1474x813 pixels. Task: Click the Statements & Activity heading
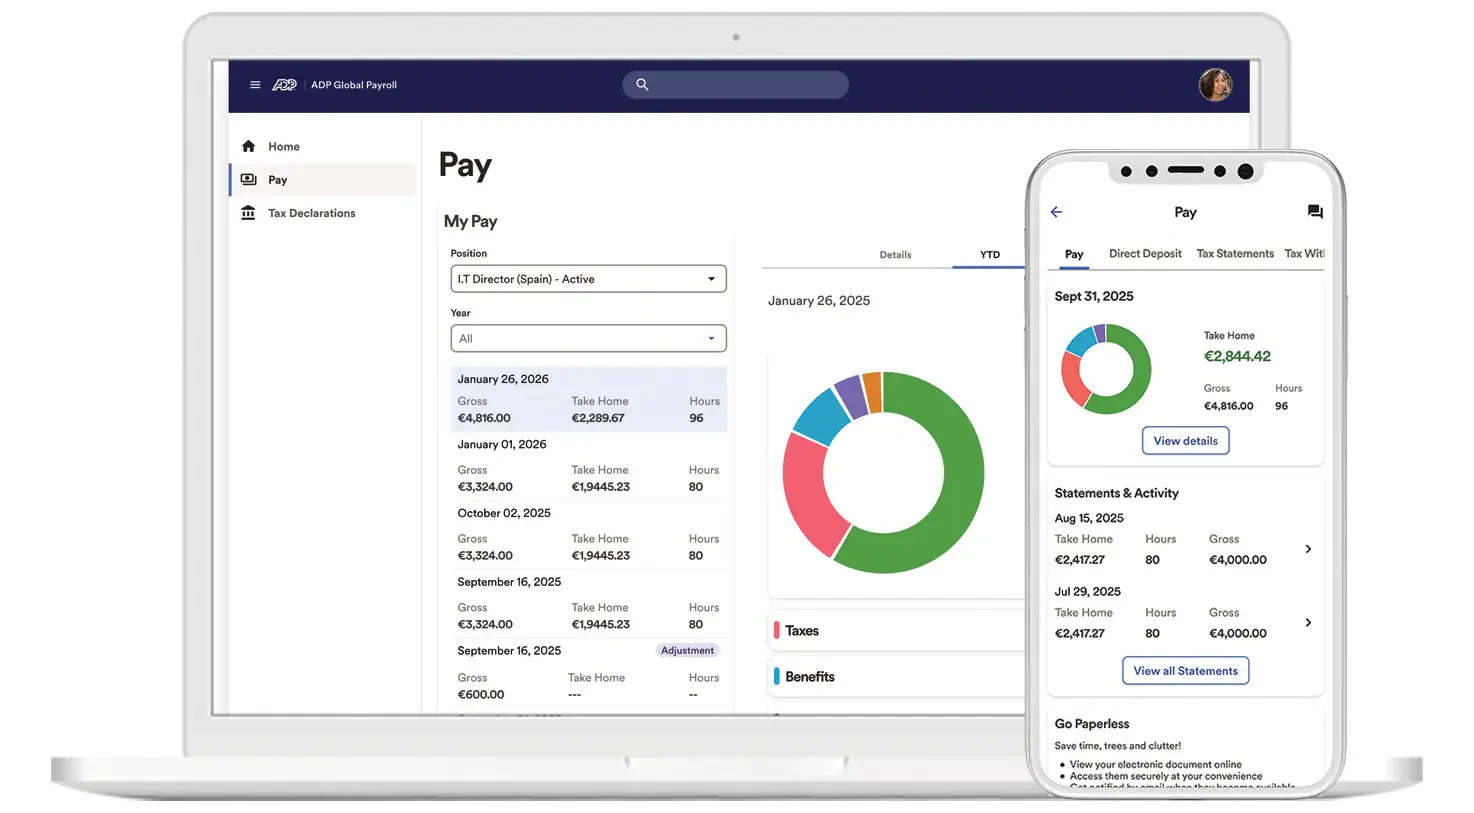[1116, 493]
